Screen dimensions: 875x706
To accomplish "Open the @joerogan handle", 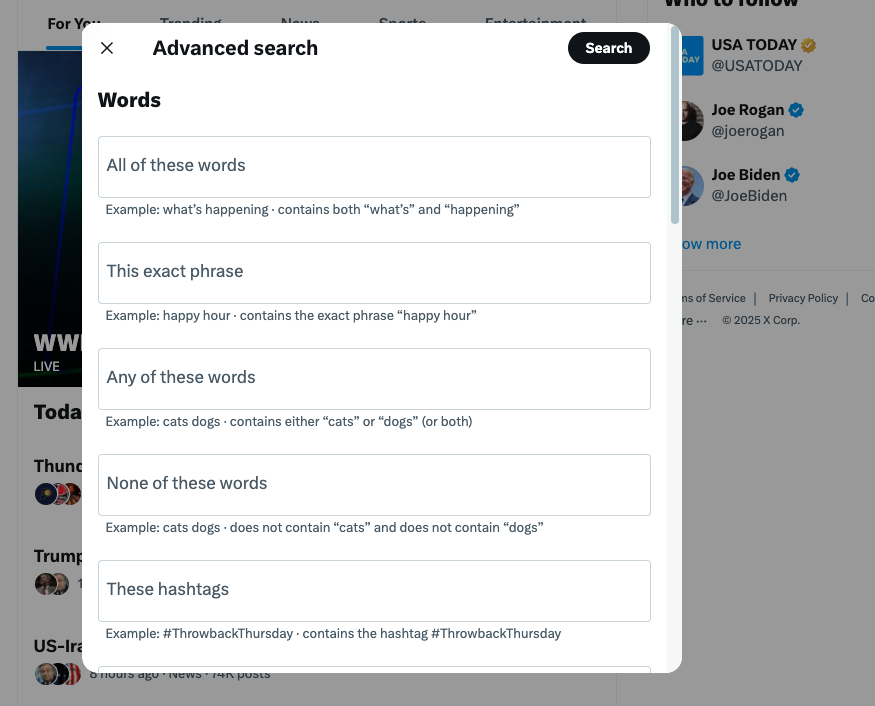I will (748, 131).
